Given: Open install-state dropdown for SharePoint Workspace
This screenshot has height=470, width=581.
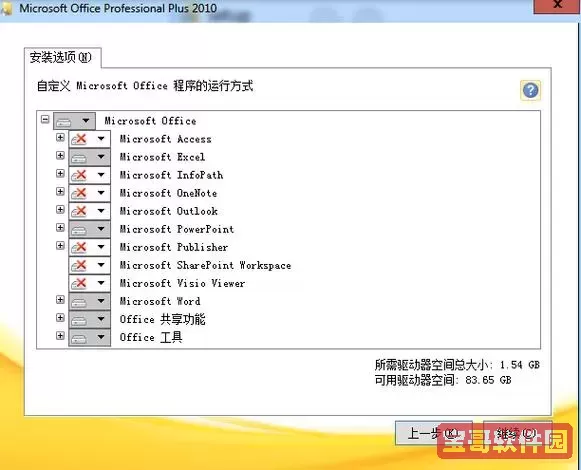Looking at the screenshot, I should point(89,265).
